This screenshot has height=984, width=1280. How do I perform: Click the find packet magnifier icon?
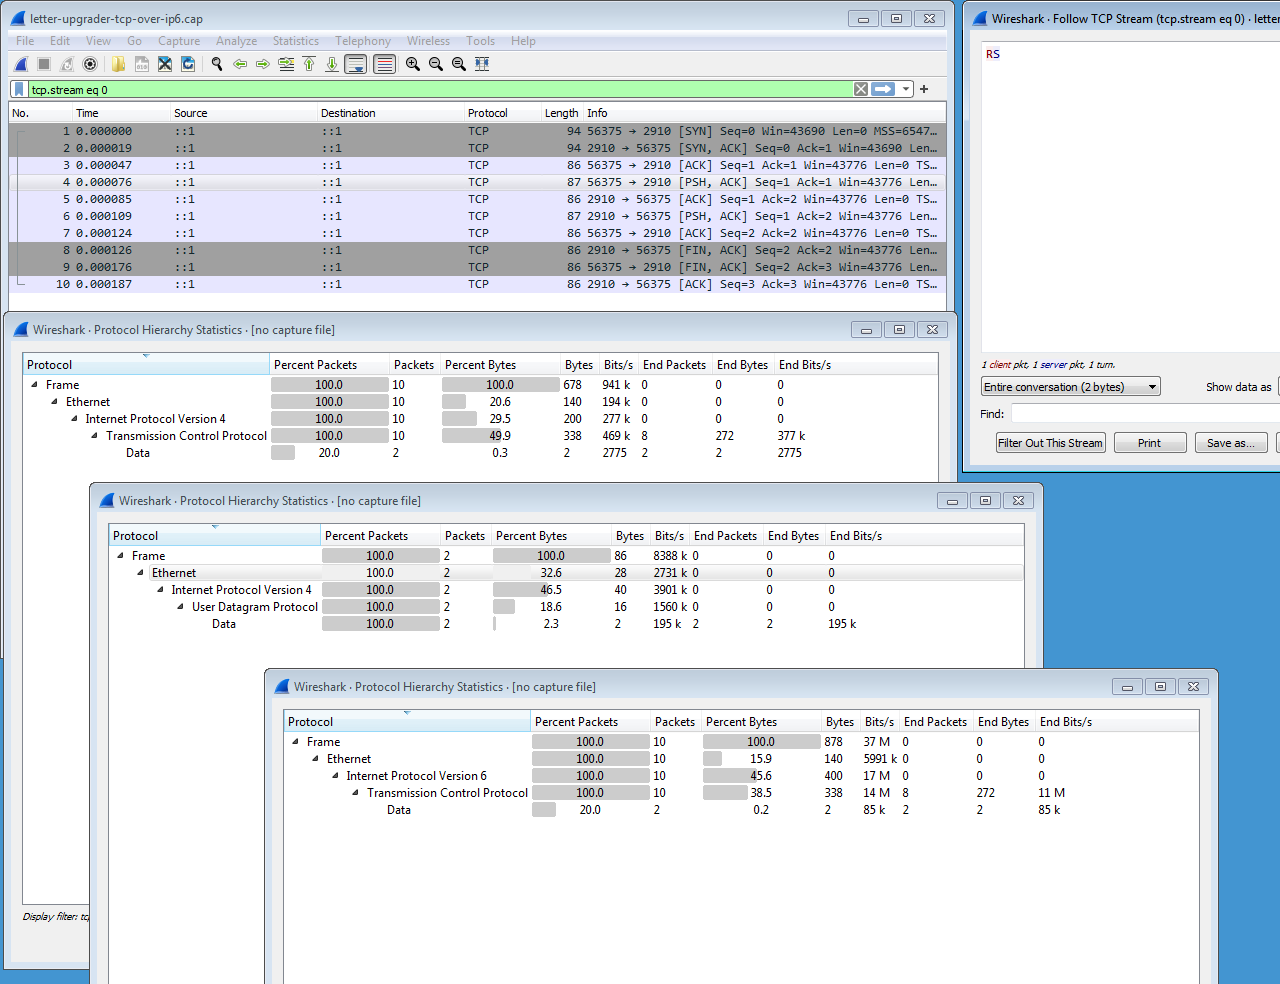click(216, 64)
